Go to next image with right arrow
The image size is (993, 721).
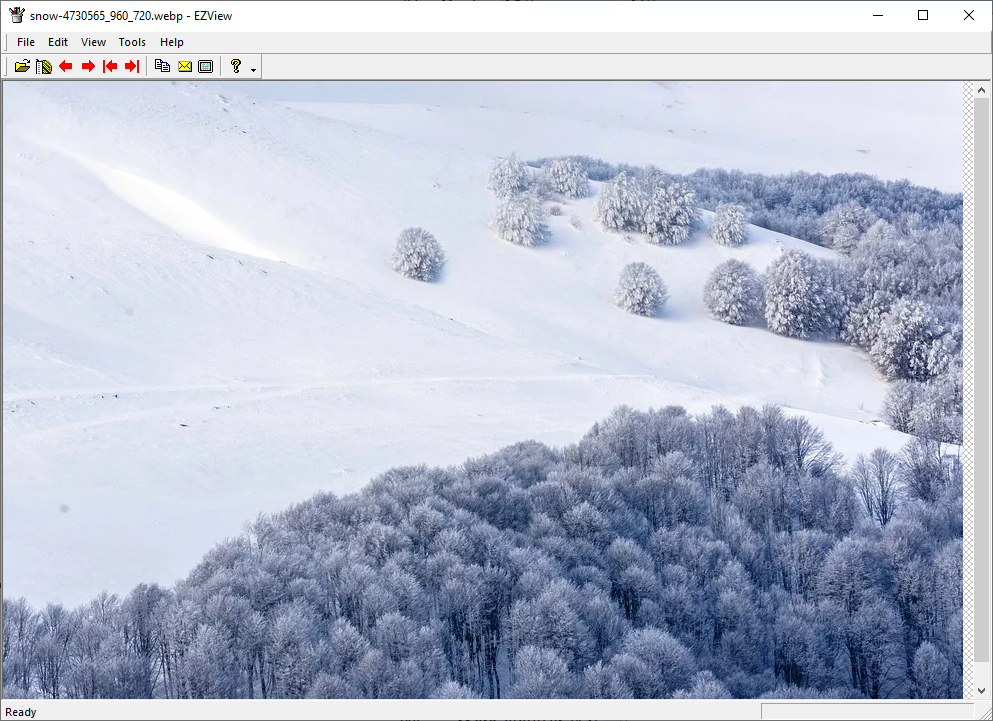[x=88, y=66]
